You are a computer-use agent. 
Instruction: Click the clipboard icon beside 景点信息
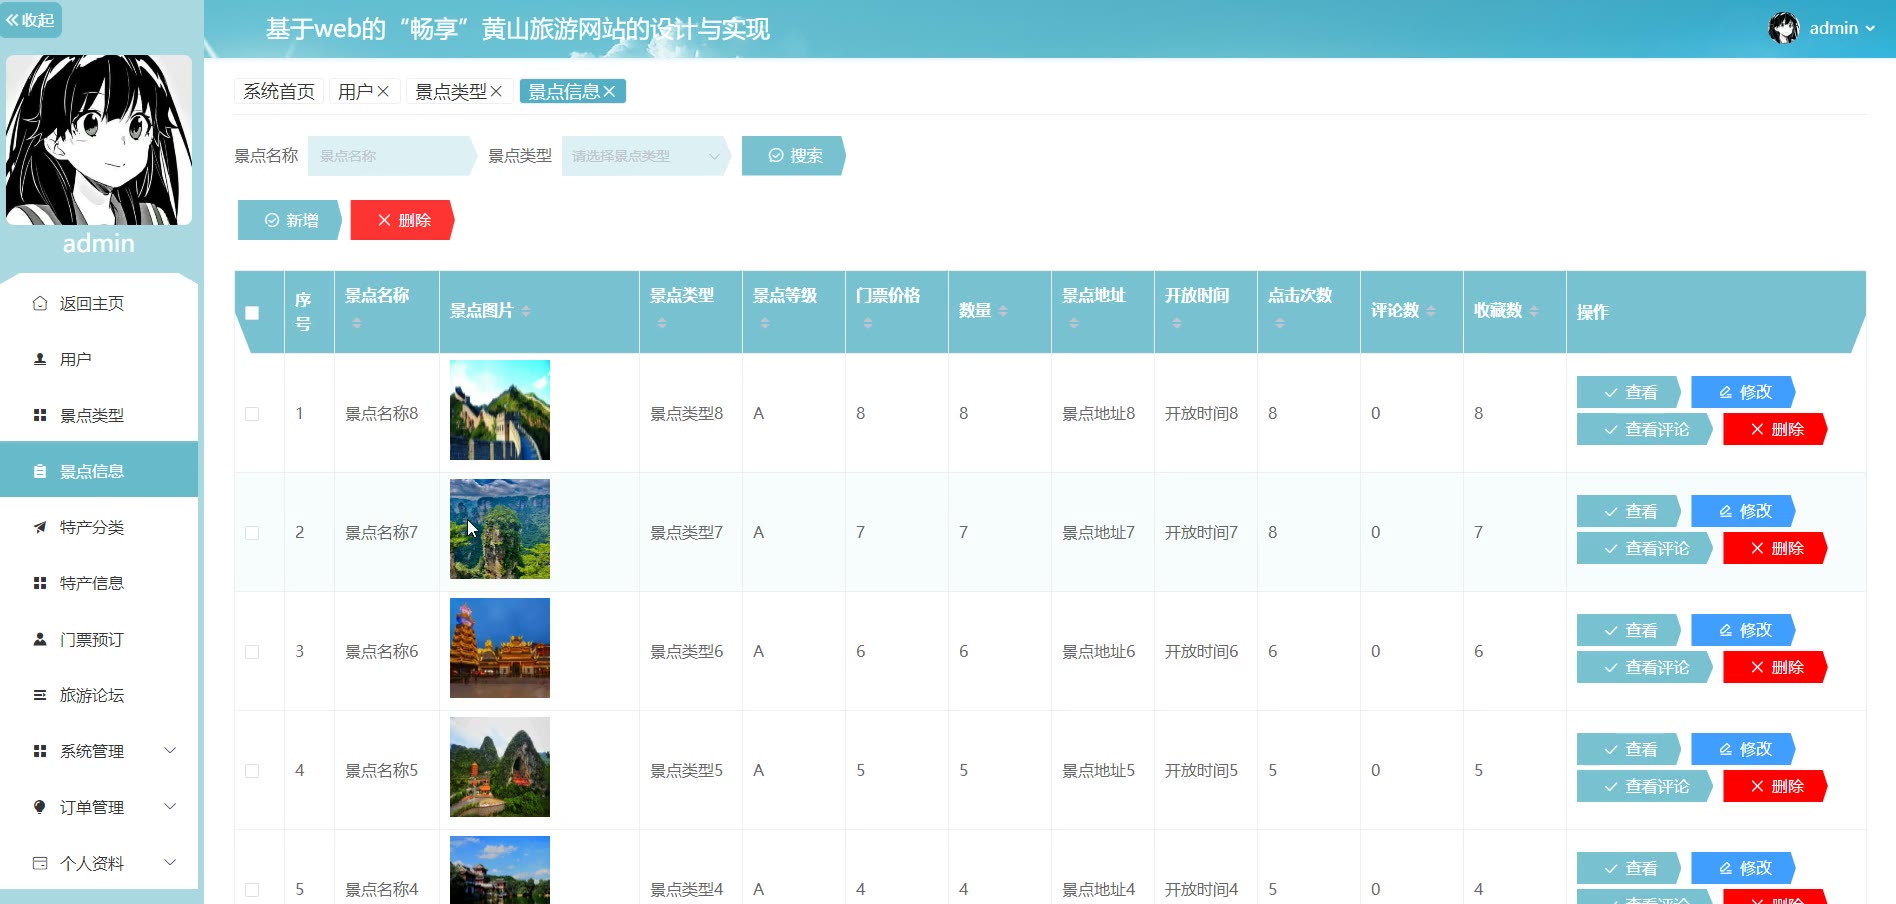40,471
